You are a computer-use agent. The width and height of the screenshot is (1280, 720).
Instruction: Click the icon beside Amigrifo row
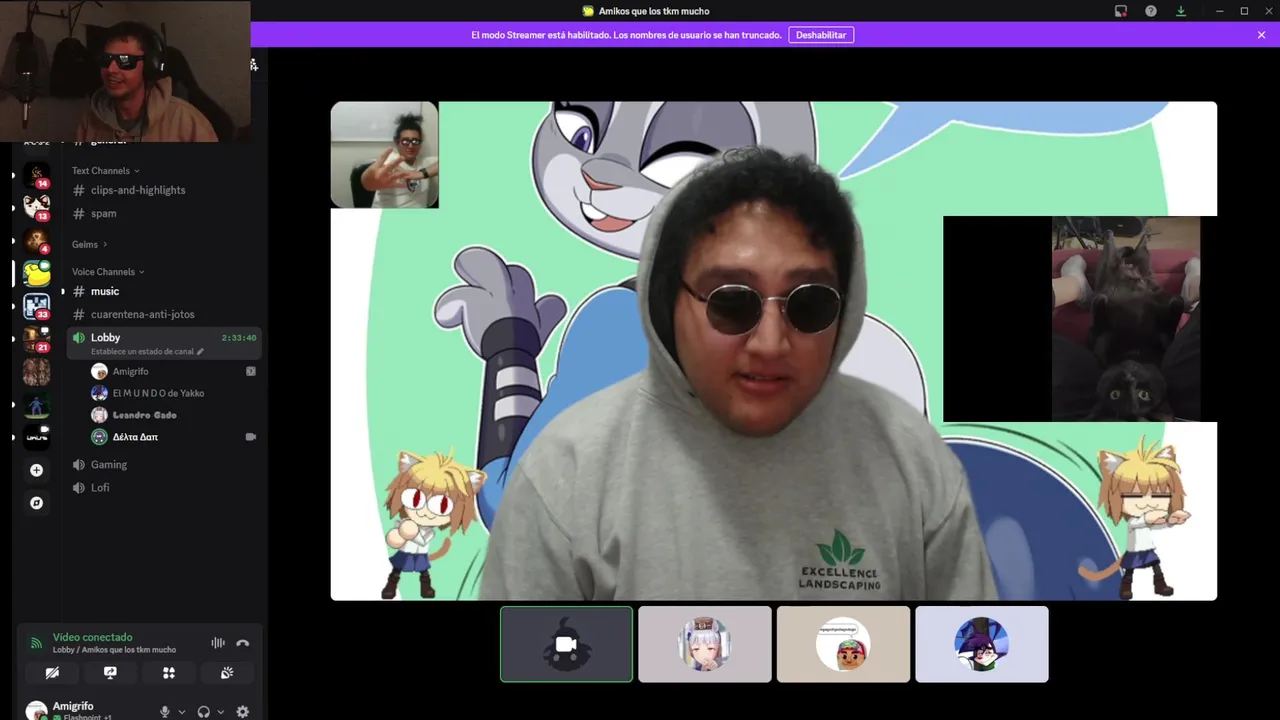(x=251, y=371)
